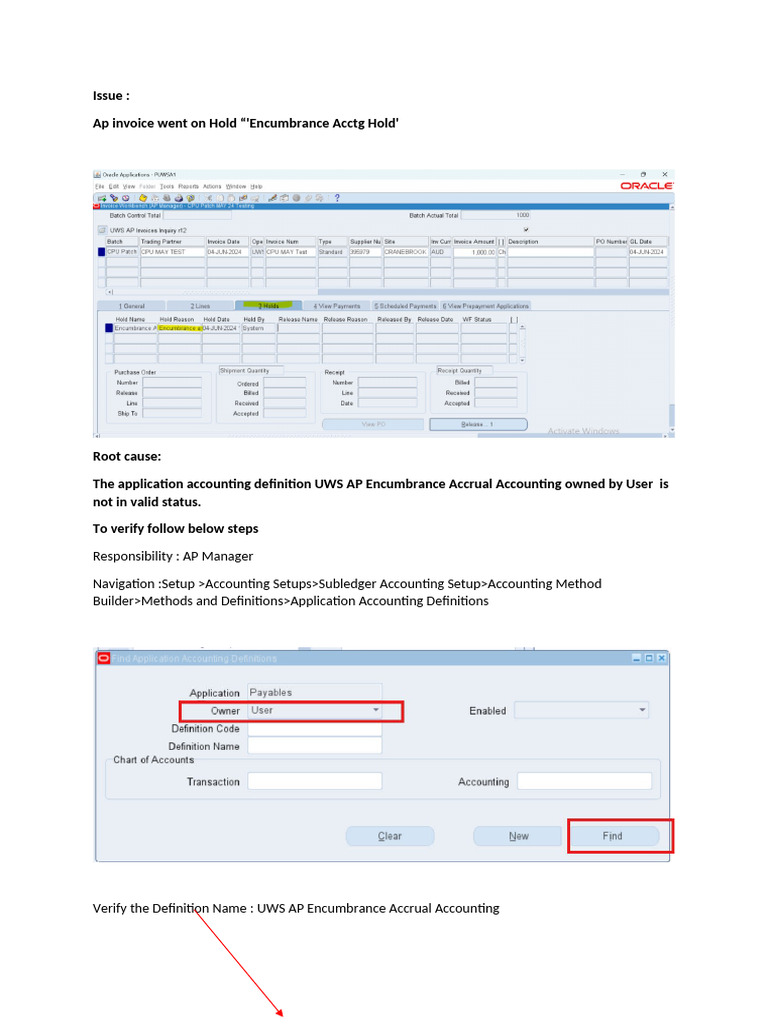Image resolution: width=768 pixels, height=1024 pixels.
Task: Click the Hold Name cell showing Encumbrance A
Action: (135, 328)
